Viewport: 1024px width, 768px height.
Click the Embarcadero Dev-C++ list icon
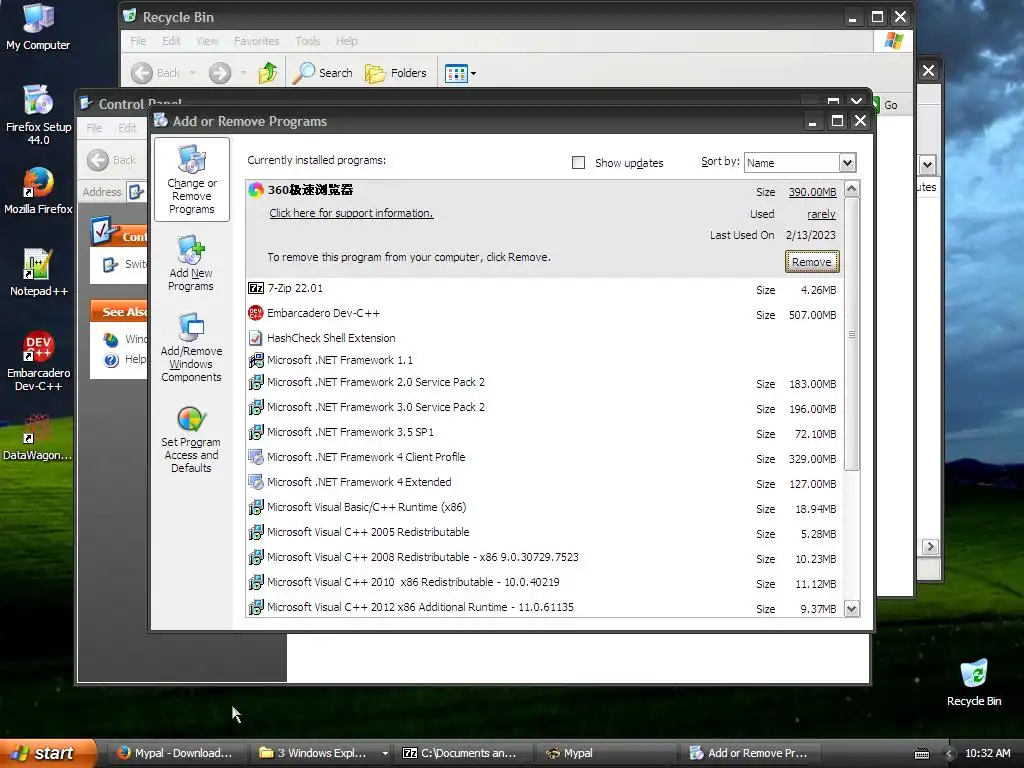[x=256, y=313]
